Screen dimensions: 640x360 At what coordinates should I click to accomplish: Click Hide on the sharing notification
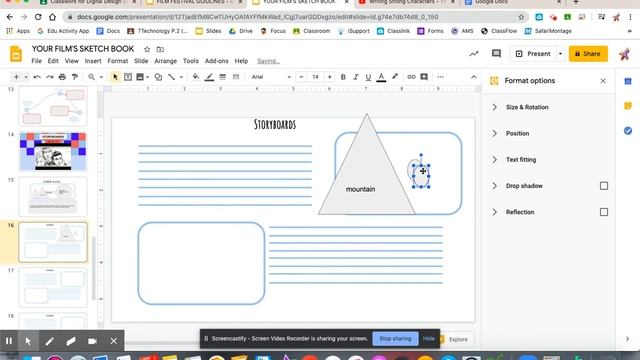tap(429, 338)
